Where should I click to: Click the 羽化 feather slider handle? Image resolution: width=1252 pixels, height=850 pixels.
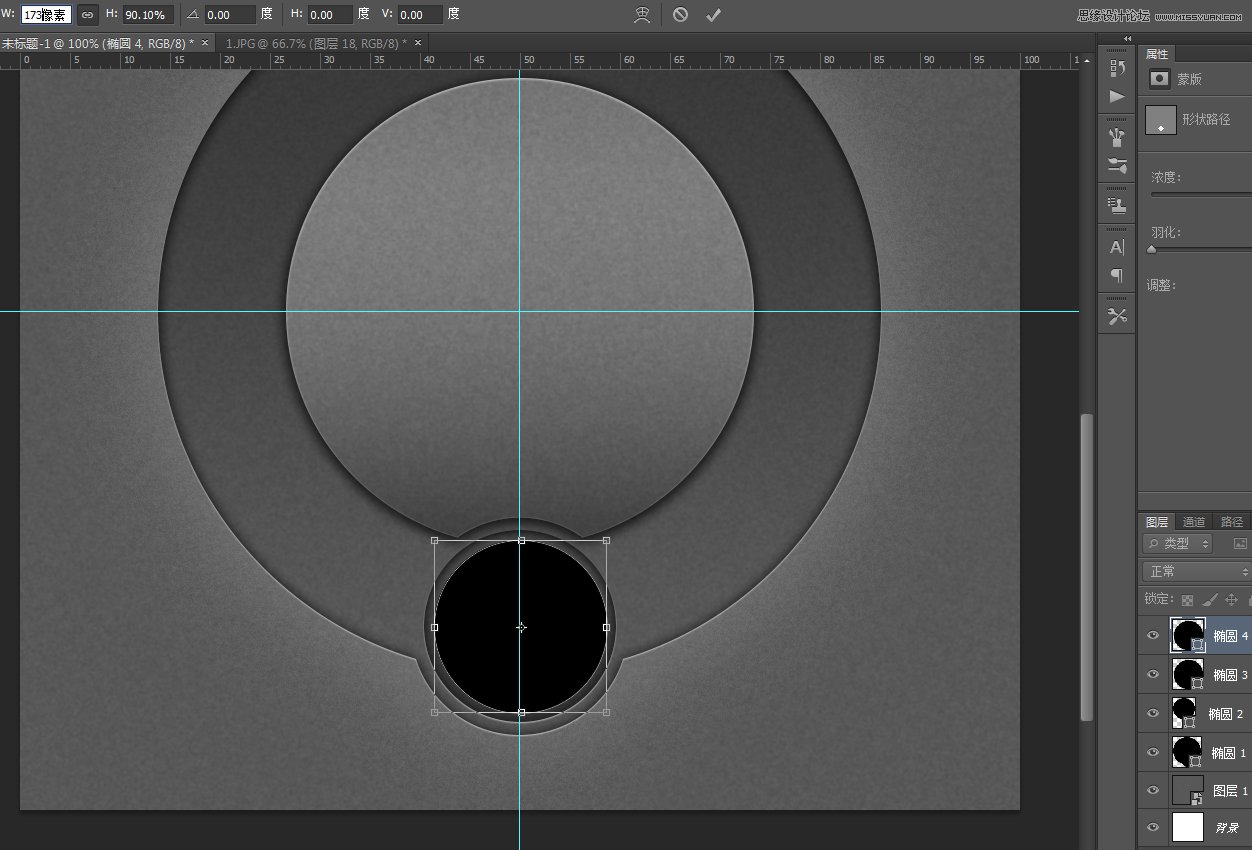click(1152, 250)
